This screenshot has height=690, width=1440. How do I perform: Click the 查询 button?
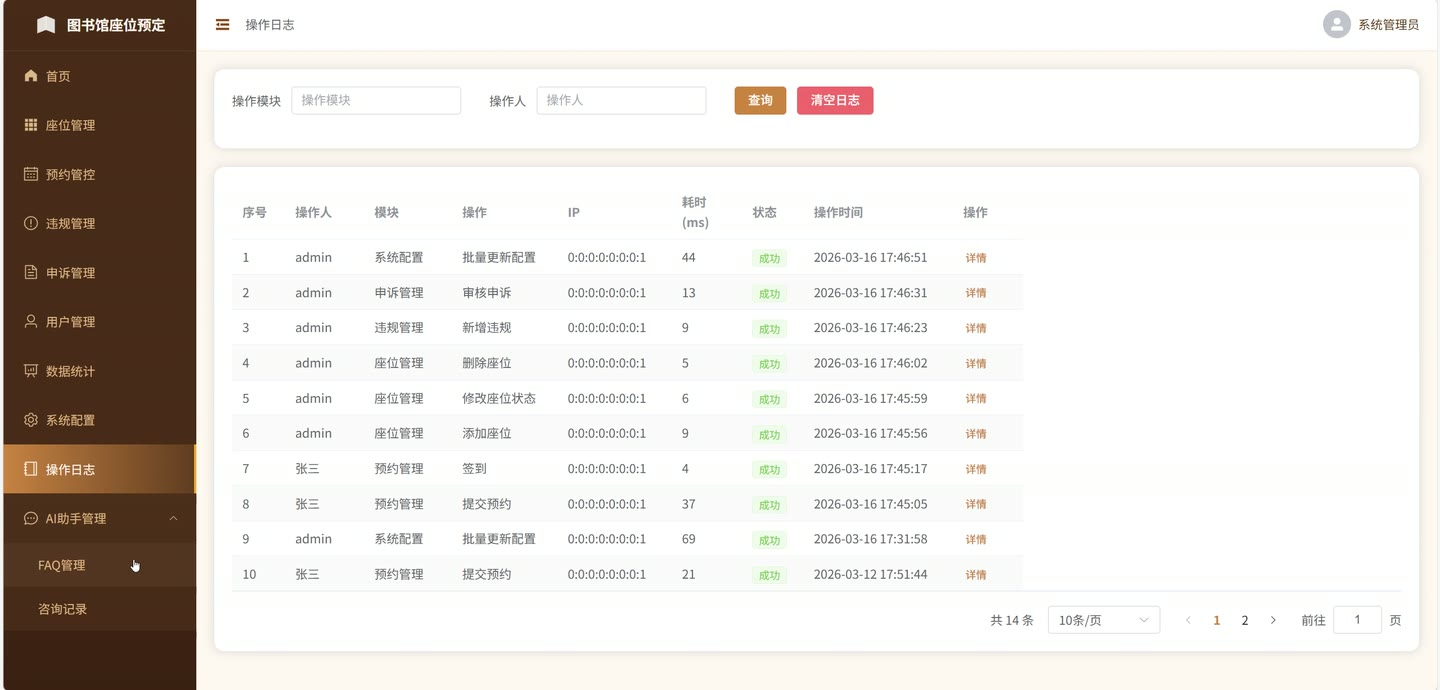[x=760, y=100]
